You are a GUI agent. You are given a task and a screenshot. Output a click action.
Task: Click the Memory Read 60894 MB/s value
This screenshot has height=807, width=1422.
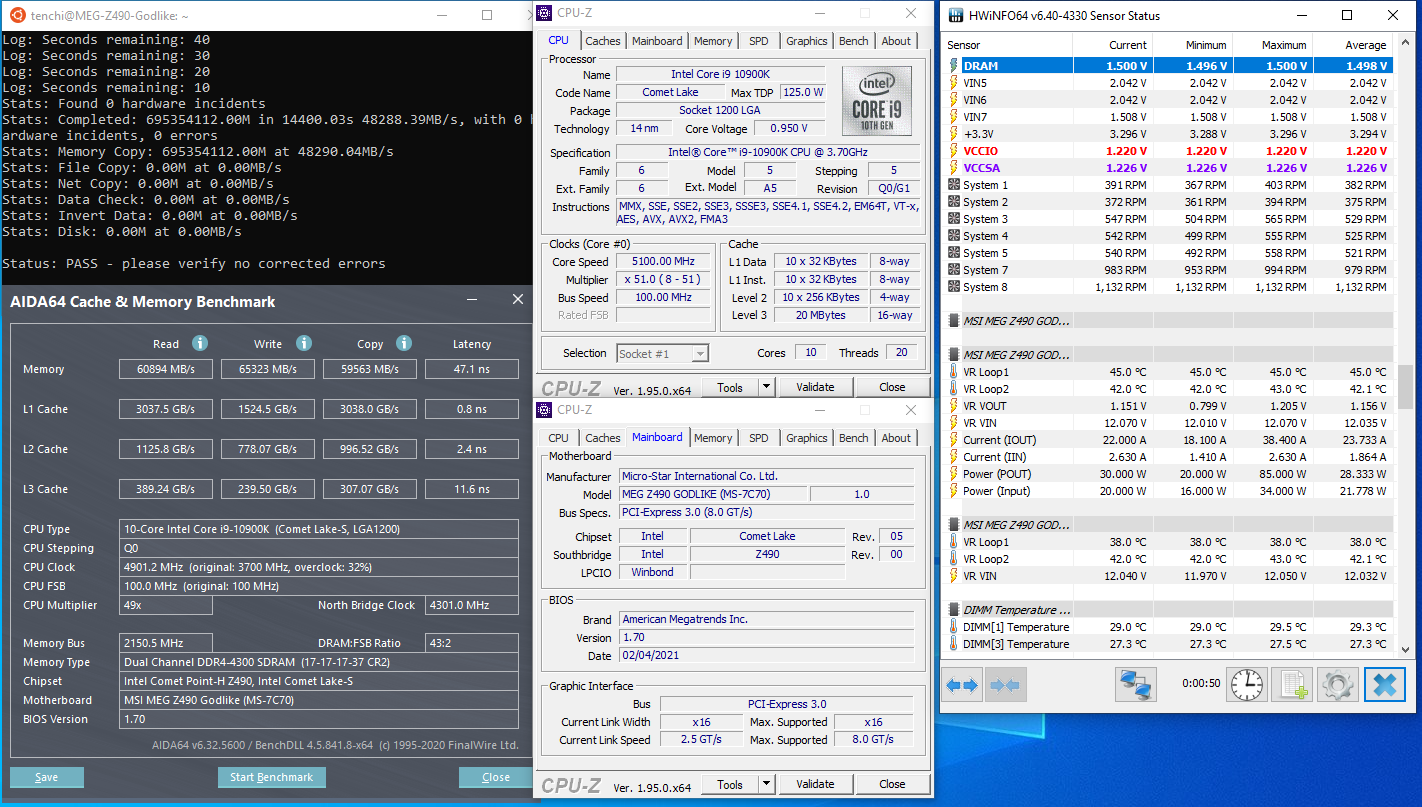pos(166,369)
